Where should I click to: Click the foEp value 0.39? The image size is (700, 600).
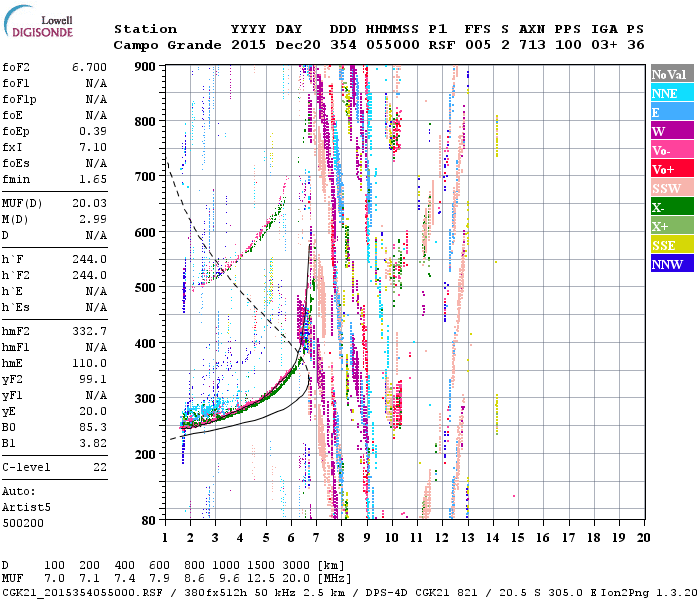tap(93, 131)
